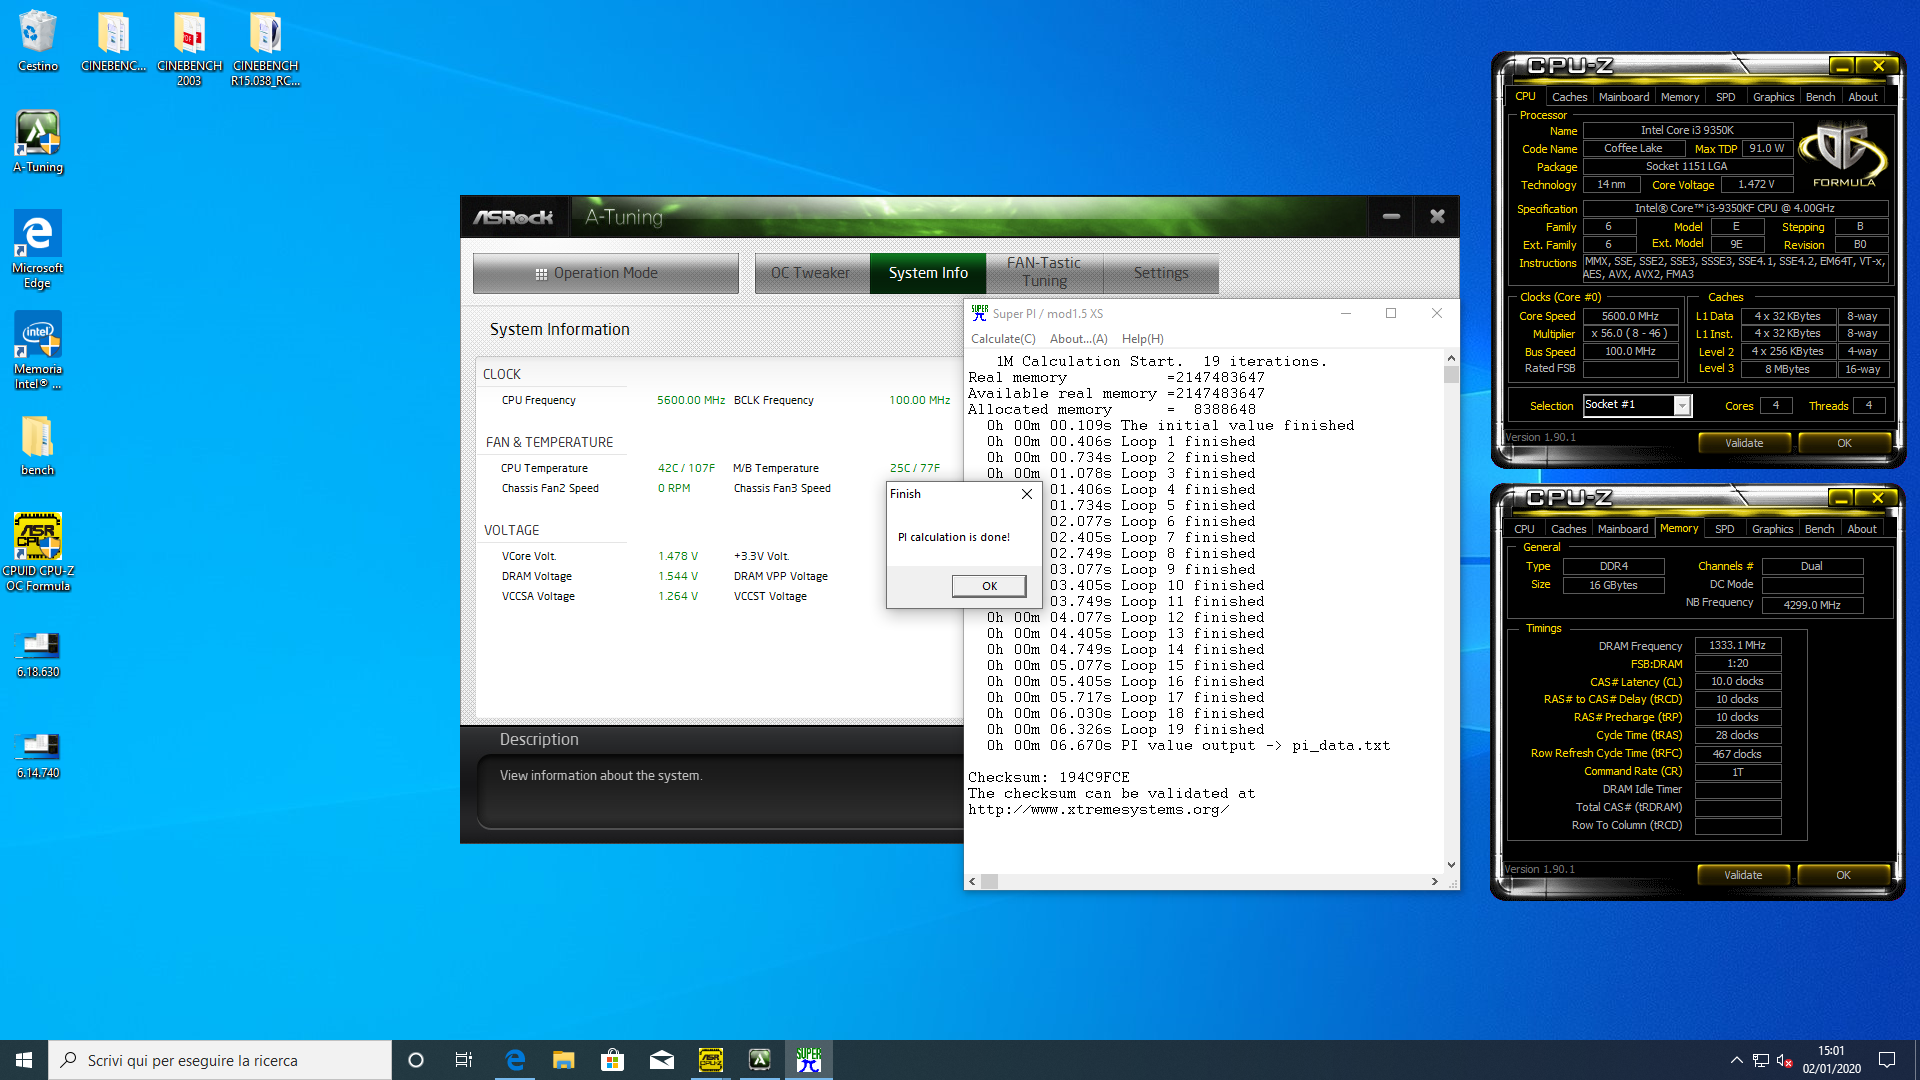1920x1080 pixels.
Task: Click the network tray icon
Action: tap(1761, 1060)
